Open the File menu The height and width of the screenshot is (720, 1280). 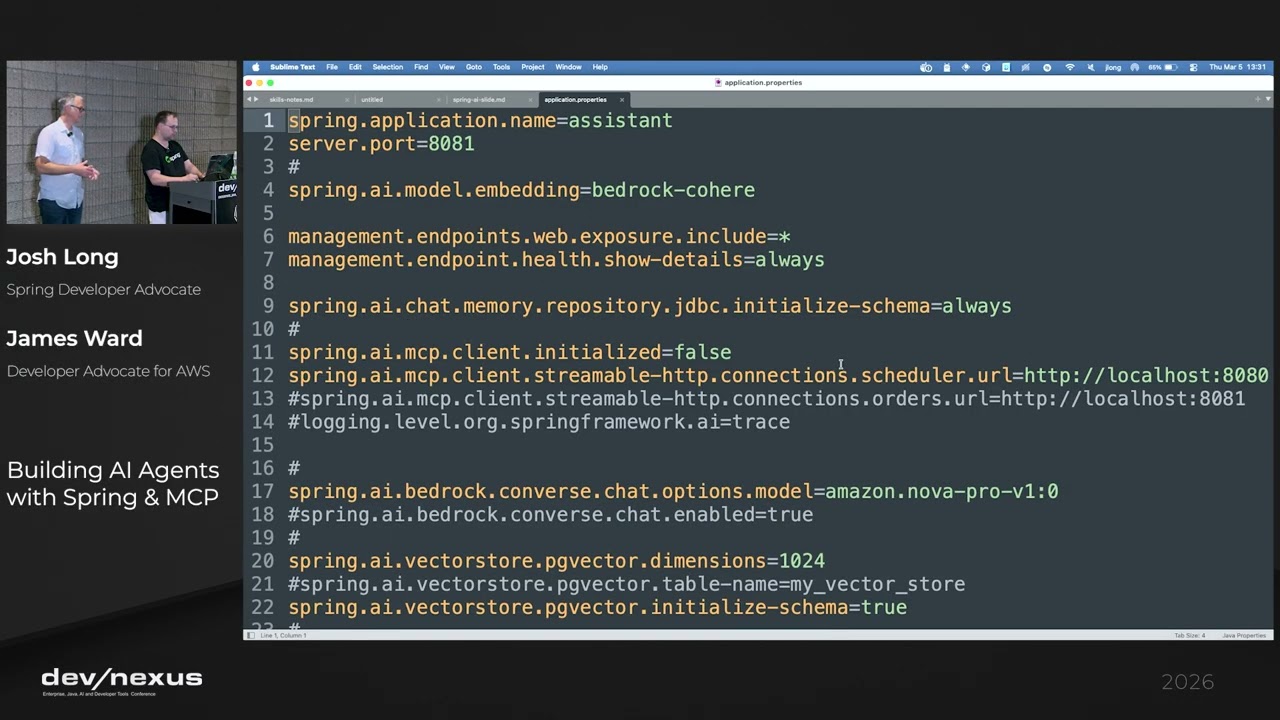331,67
